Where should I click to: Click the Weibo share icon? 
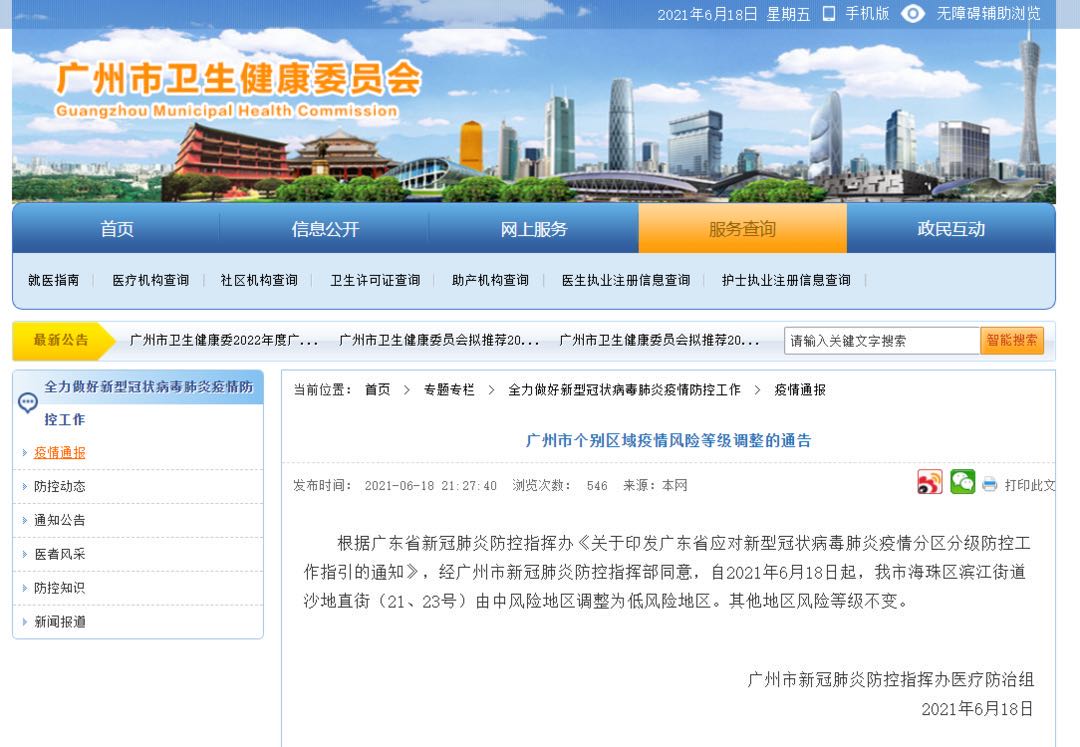[x=929, y=483]
